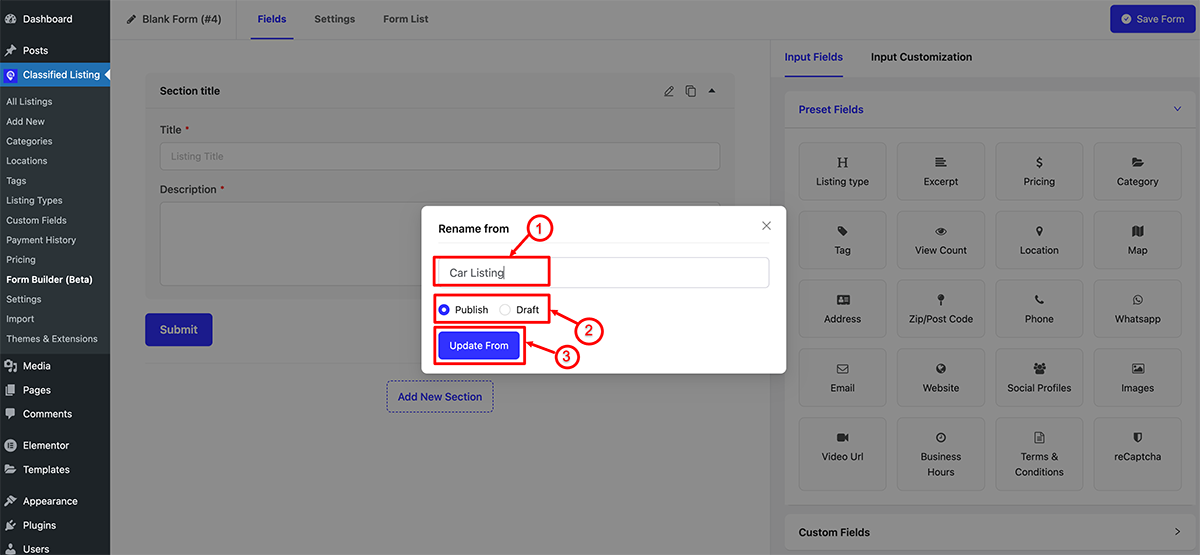Add the Business Hours preset field
Image resolution: width=1200 pixels, height=555 pixels.
click(940, 453)
